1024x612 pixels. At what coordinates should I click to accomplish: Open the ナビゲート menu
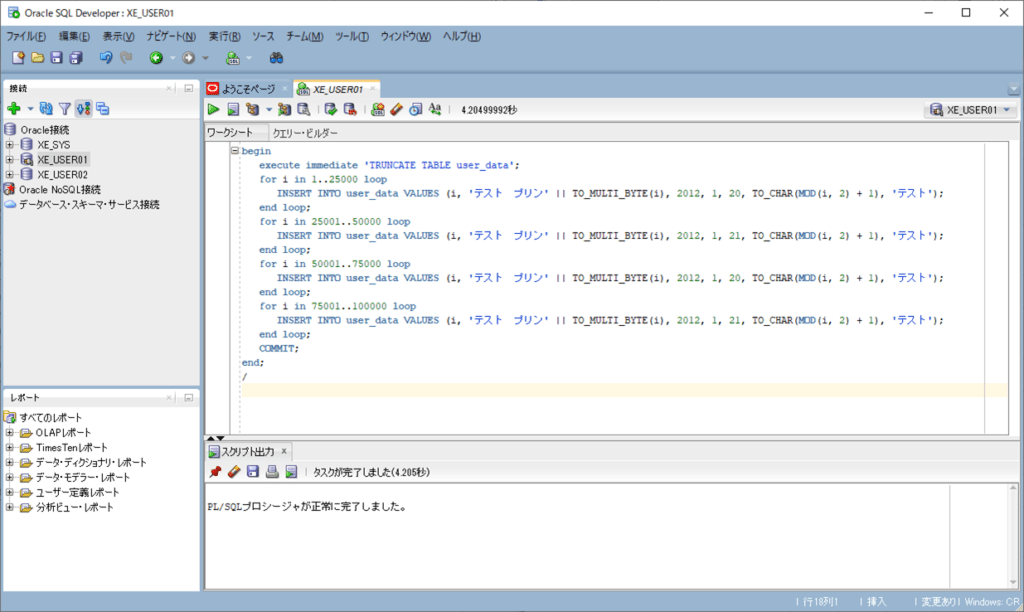(171, 37)
